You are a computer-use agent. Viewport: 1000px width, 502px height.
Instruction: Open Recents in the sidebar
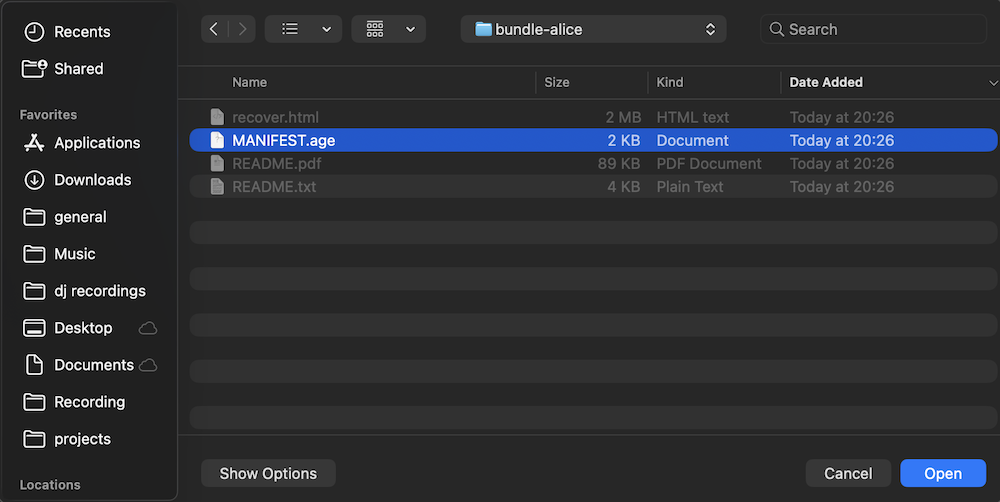click(66, 31)
